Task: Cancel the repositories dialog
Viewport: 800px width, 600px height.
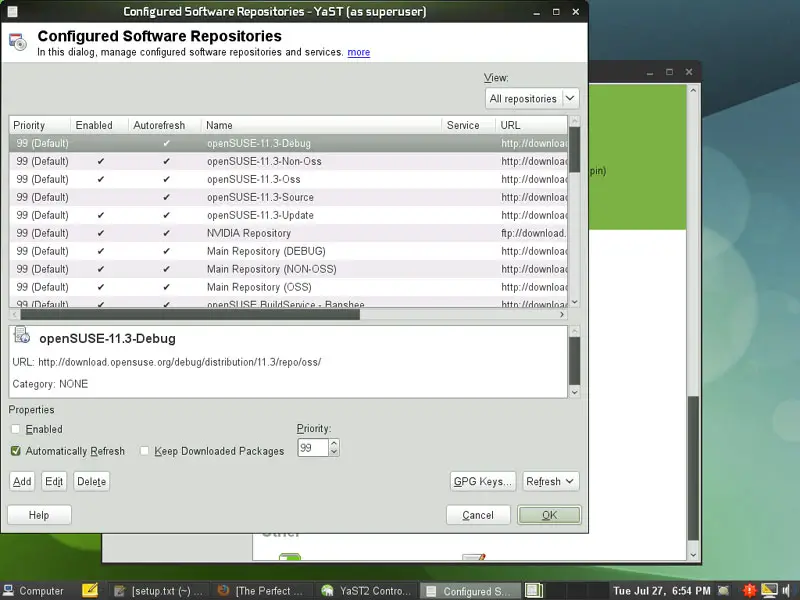Action: coord(478,515)
